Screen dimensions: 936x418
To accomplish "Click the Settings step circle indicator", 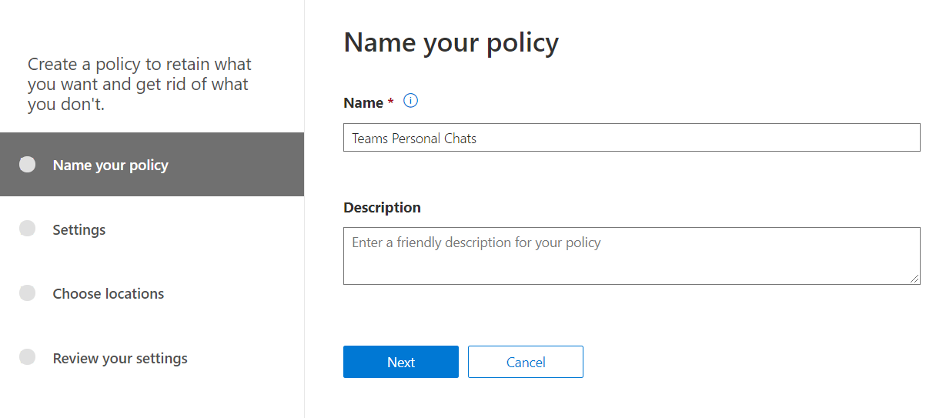I will click(x=27, y=229).
